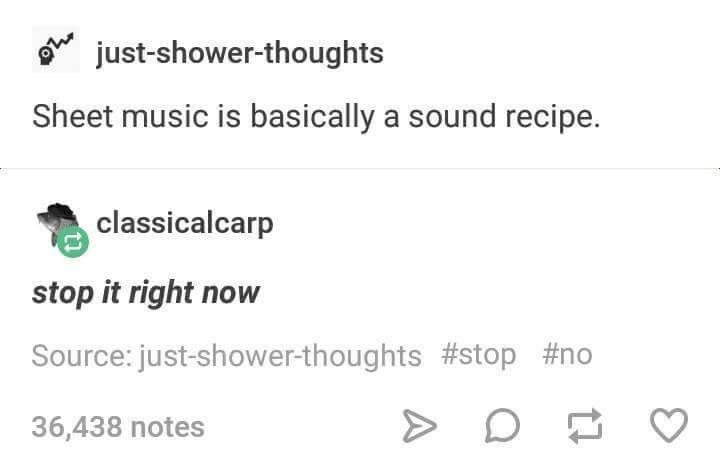Open the just-shower-thoughts avatar image

56,50
